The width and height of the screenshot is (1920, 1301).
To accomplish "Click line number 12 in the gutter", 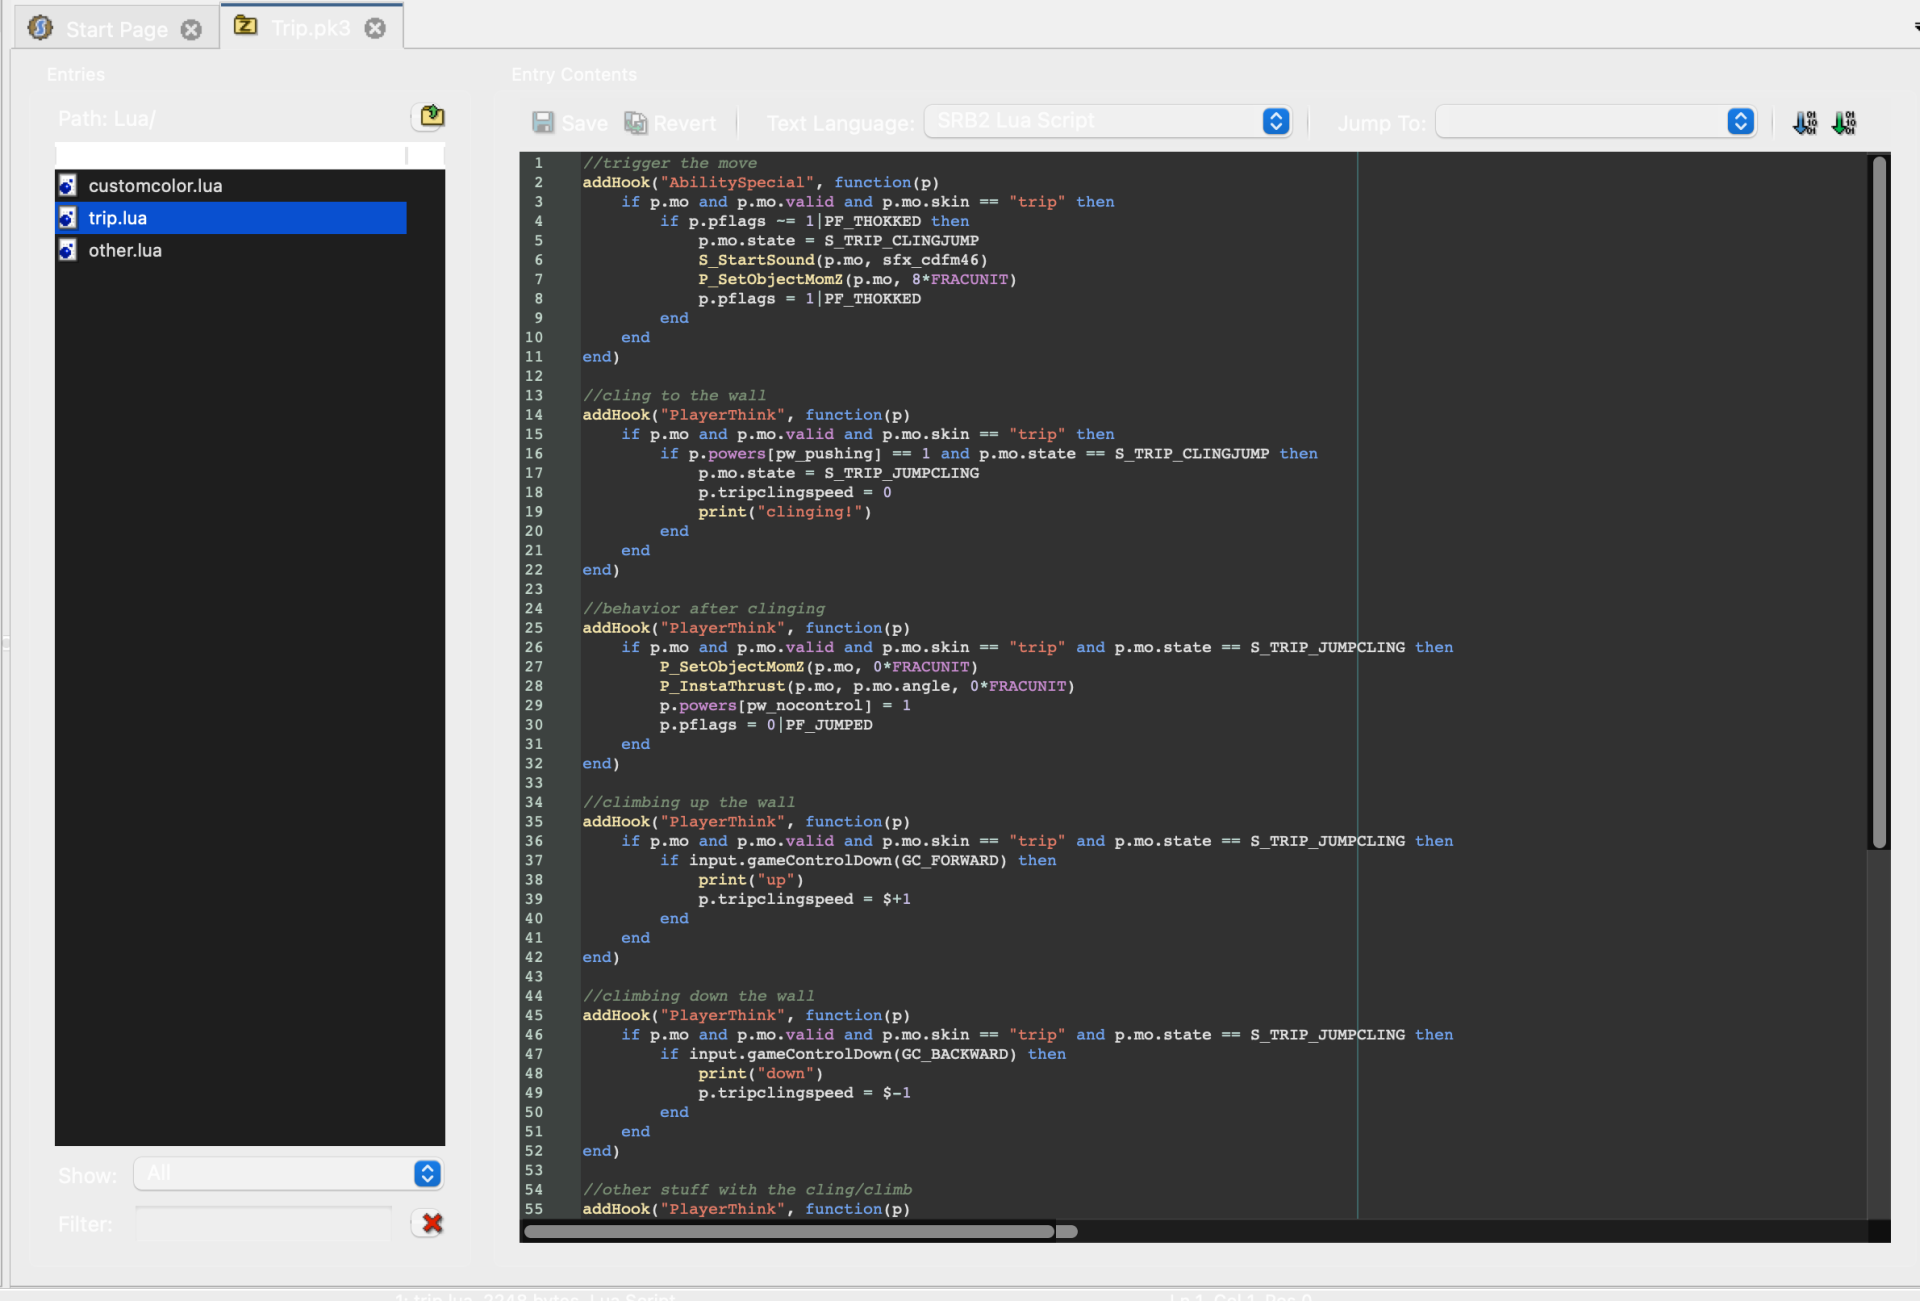I will click(534, 376).
